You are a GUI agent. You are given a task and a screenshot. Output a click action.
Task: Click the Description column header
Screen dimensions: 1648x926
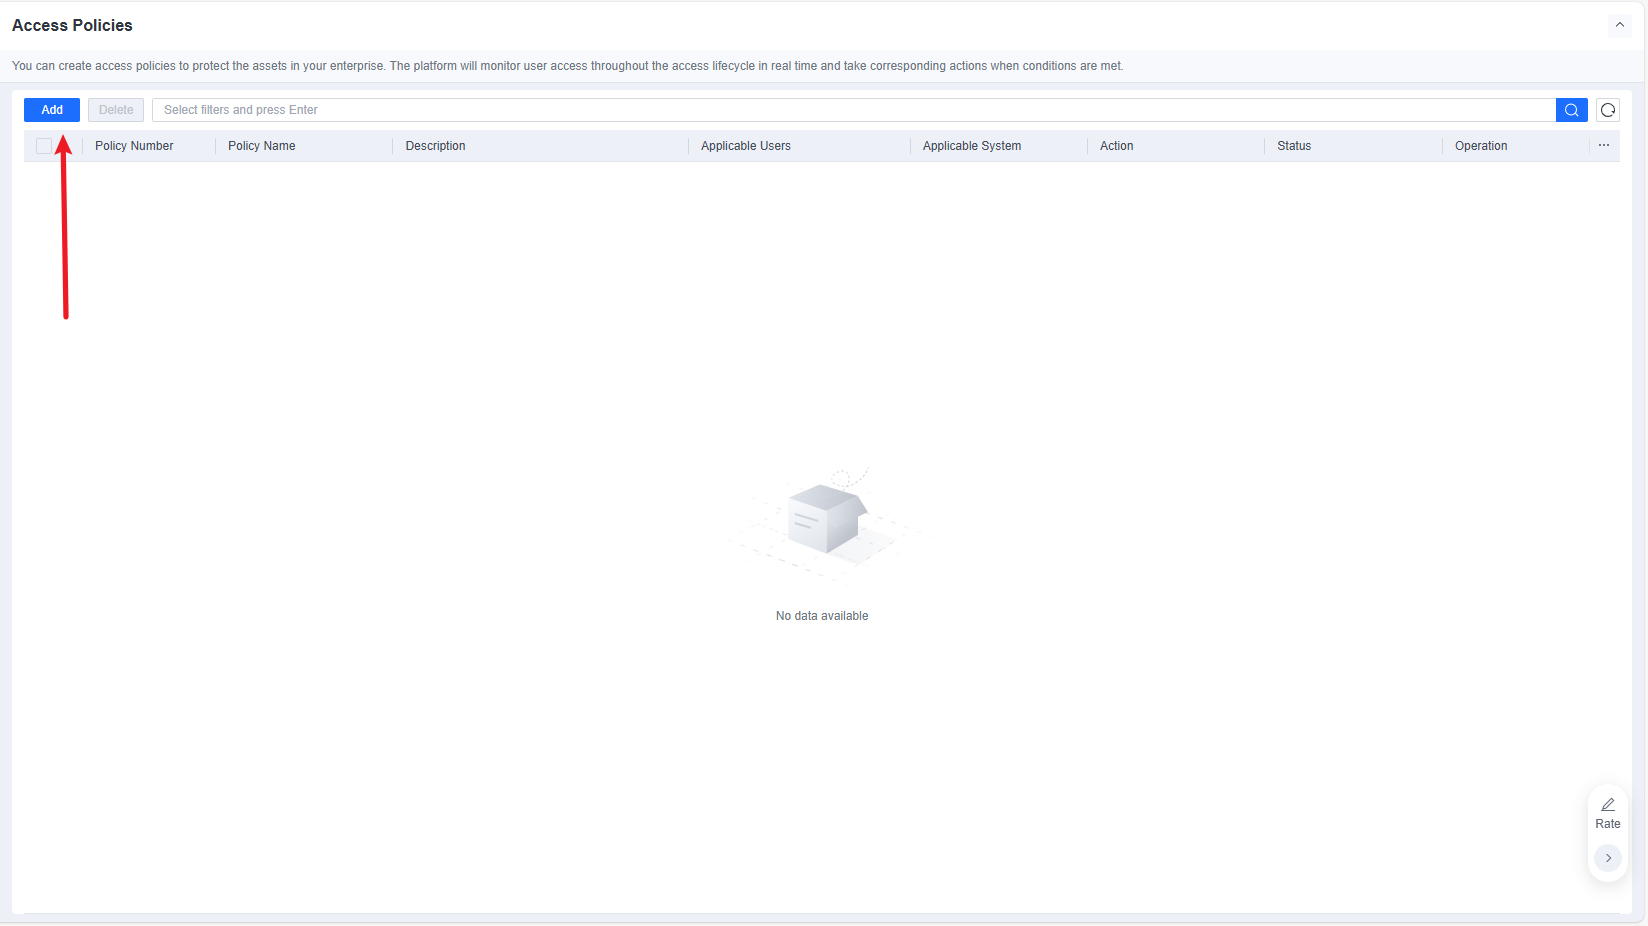(x=435, y=146)
